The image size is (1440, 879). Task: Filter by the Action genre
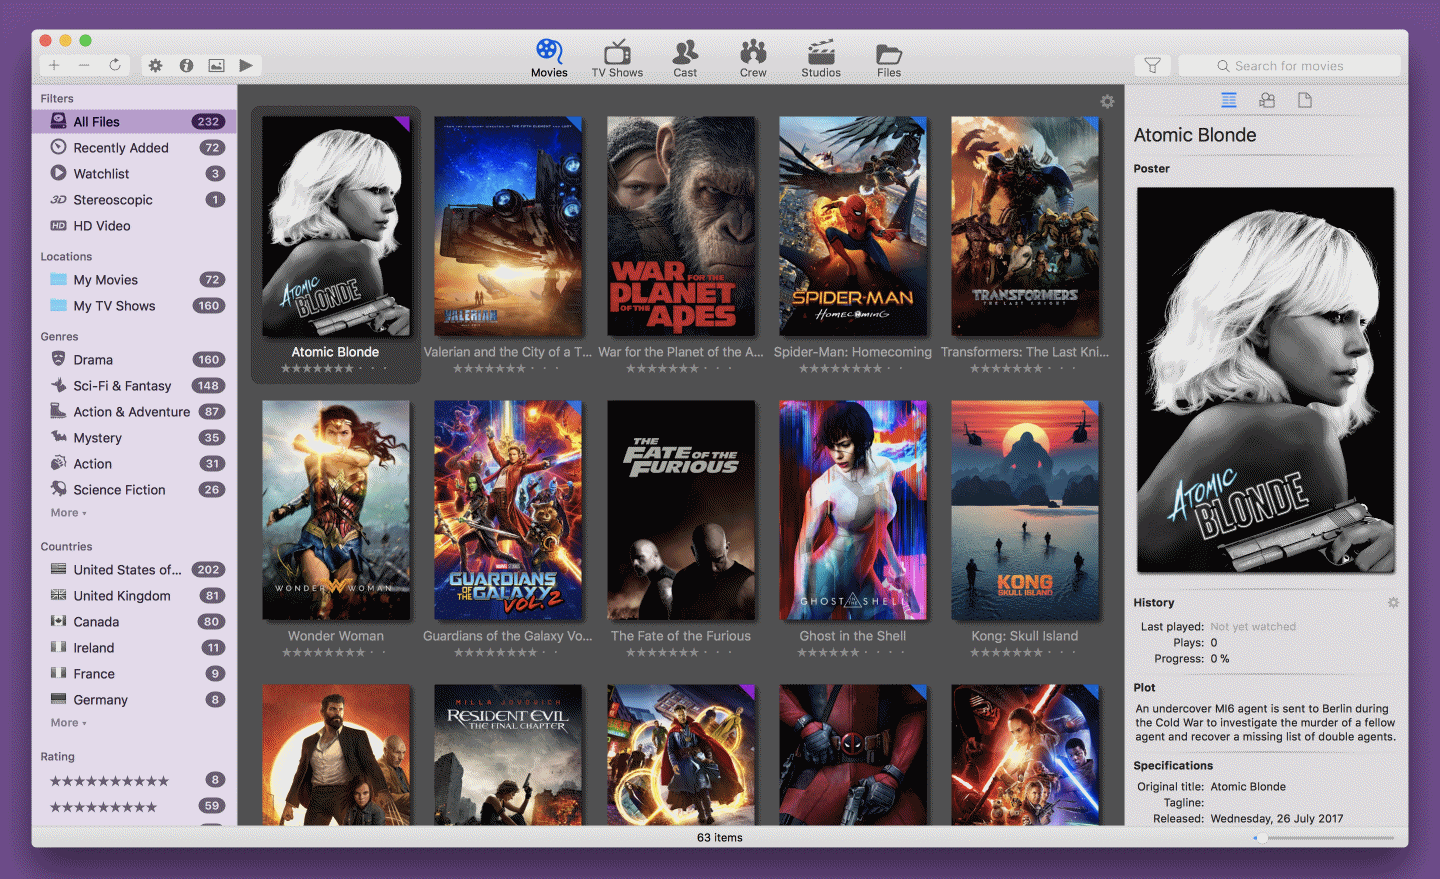(134, 463)
